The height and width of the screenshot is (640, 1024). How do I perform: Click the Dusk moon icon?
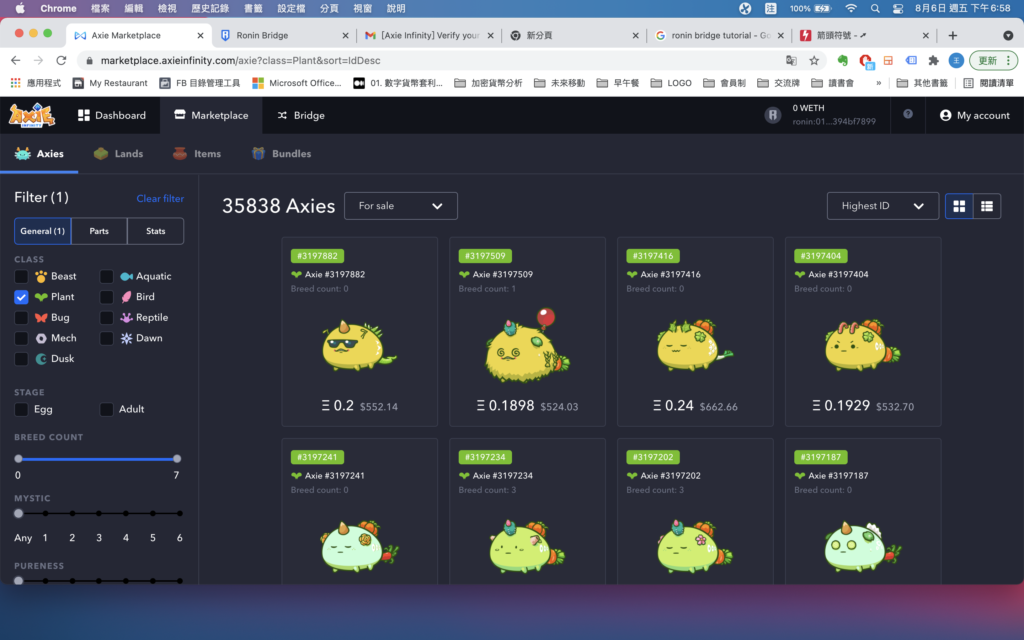41,359
